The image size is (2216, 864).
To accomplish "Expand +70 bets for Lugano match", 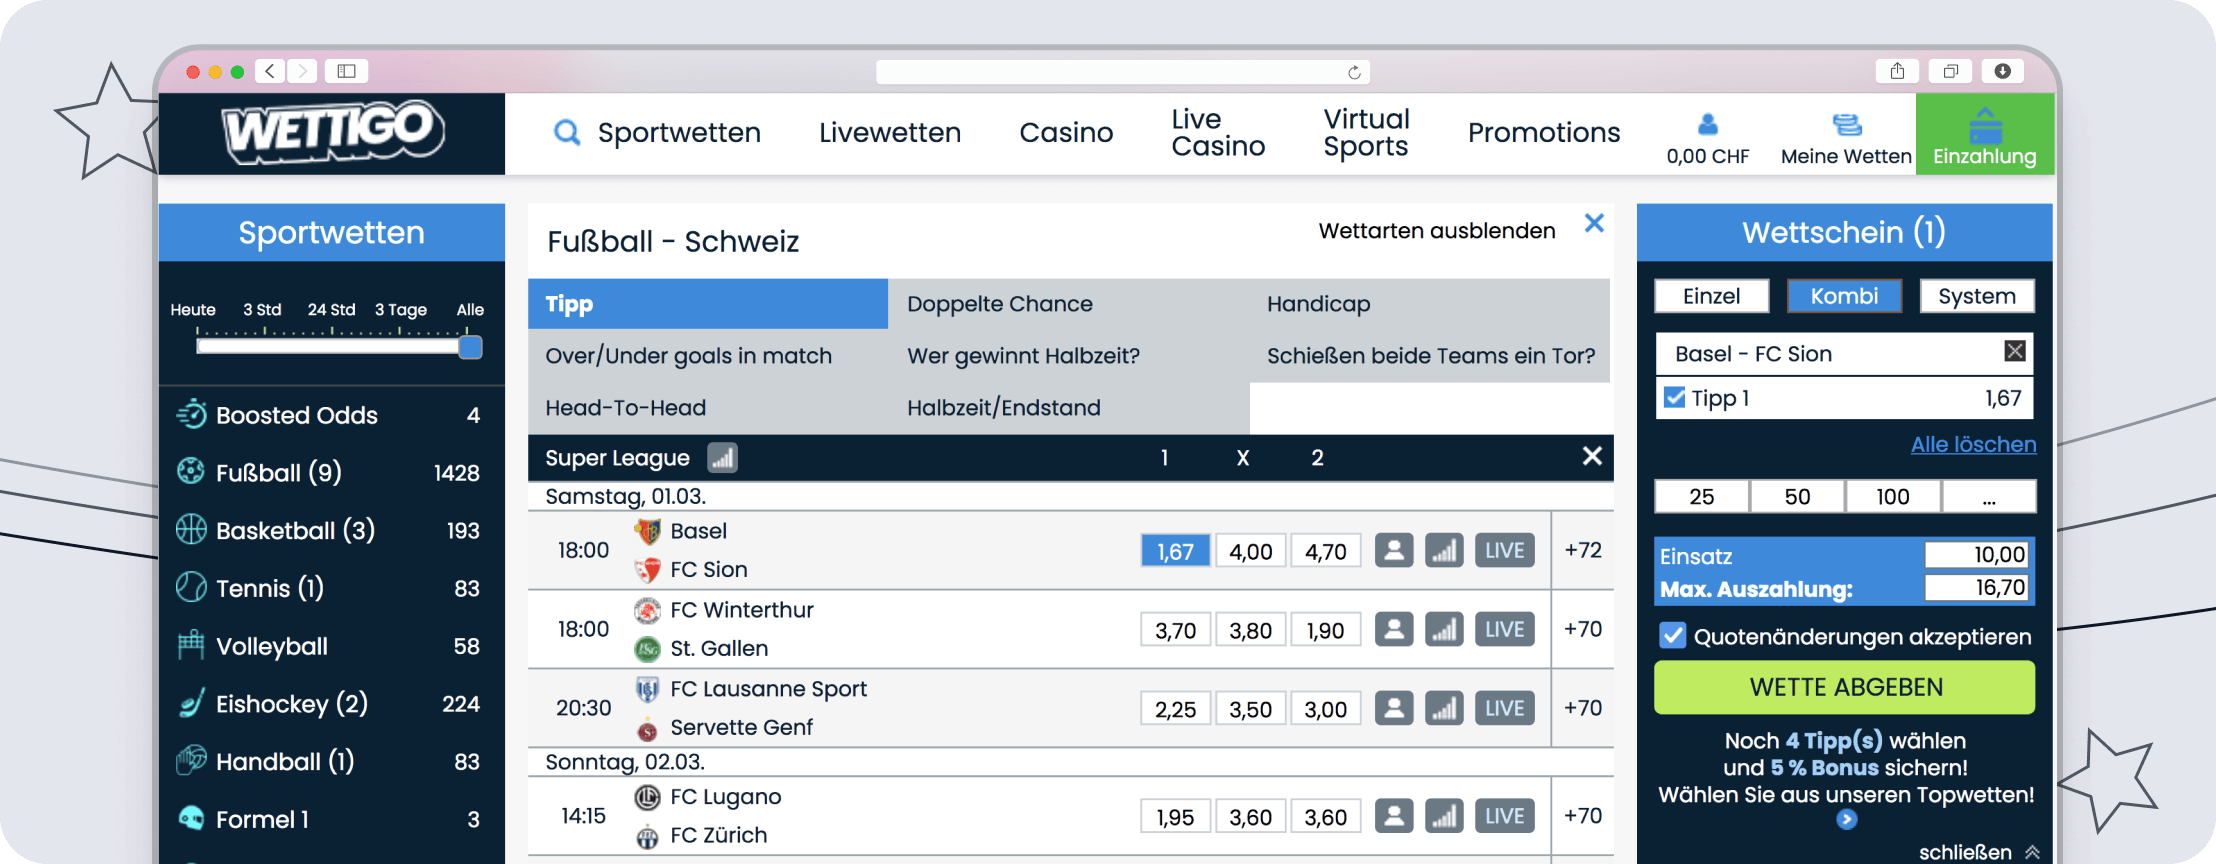I will 1583,816.
